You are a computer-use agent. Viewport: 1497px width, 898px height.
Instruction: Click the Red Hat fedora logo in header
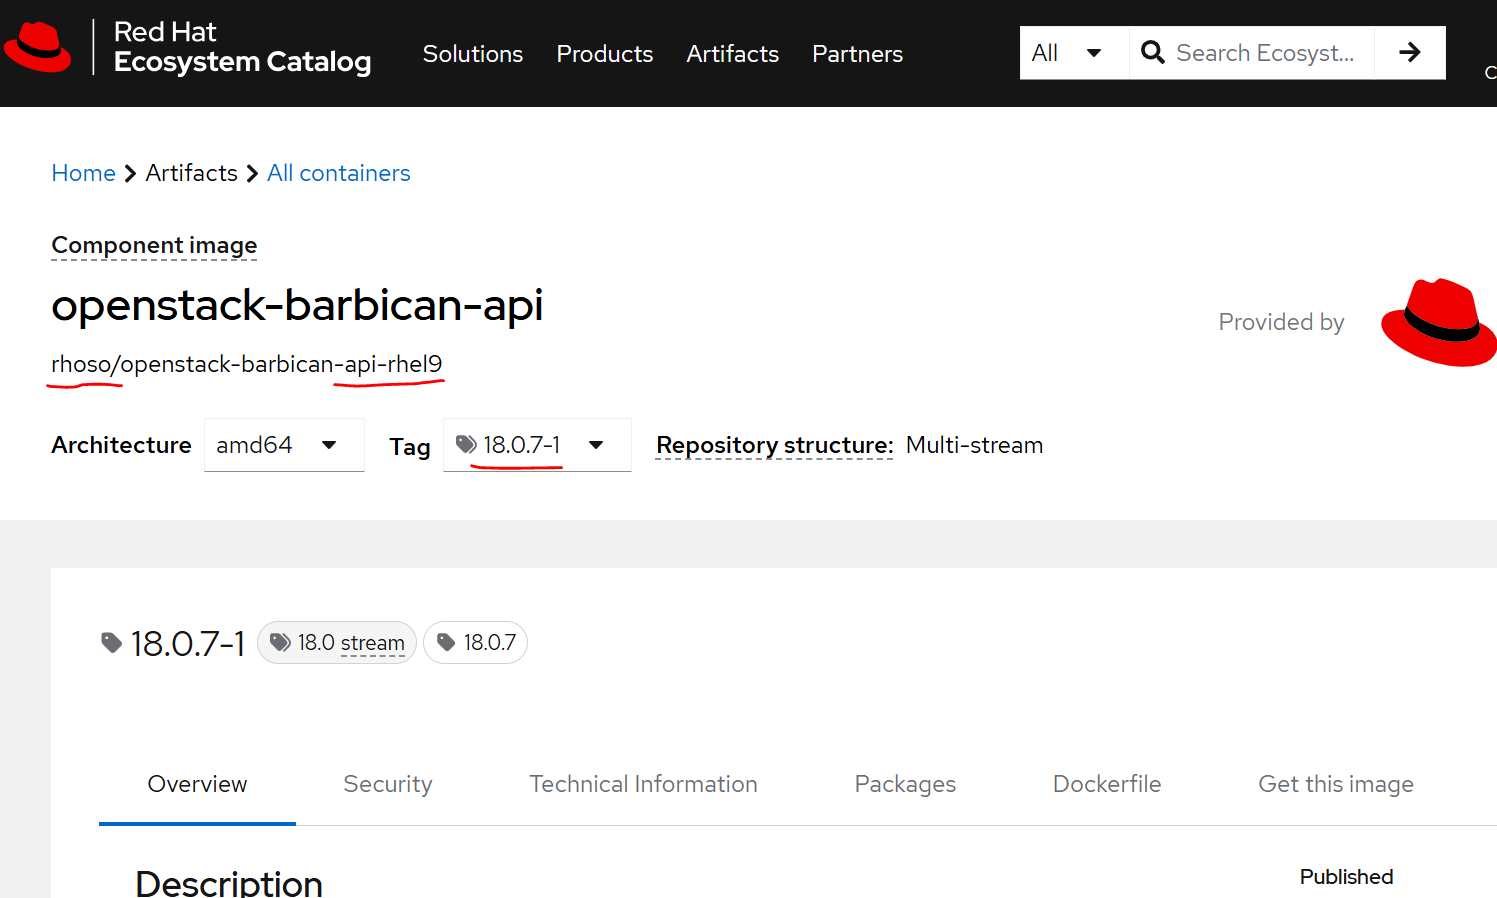(38, 47)
